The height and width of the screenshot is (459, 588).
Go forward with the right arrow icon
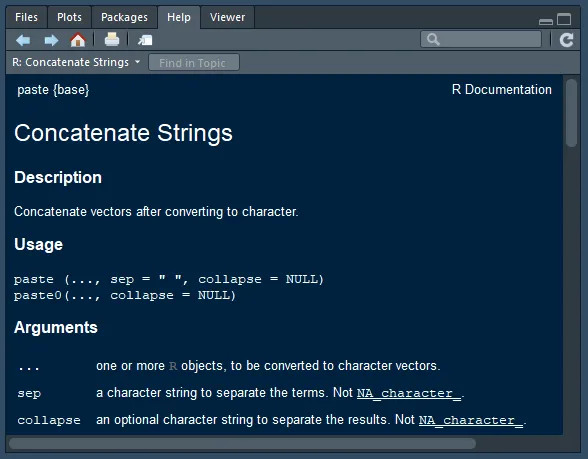pyautogui.click(x=51, y=40)
